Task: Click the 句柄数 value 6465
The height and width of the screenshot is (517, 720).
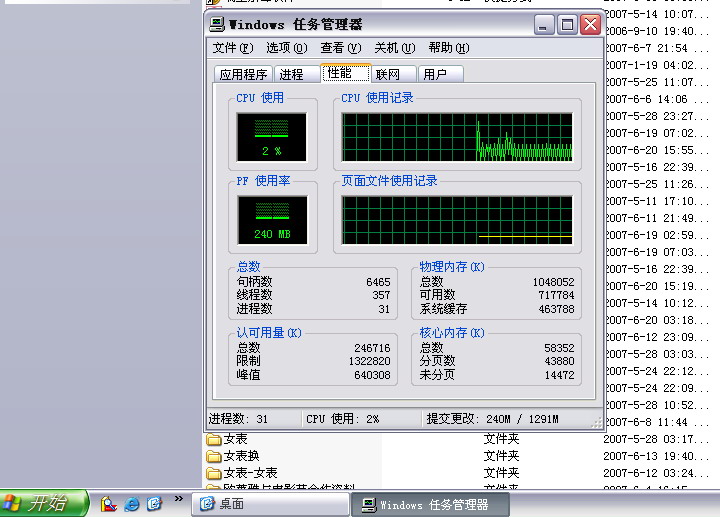Action: 378,282
